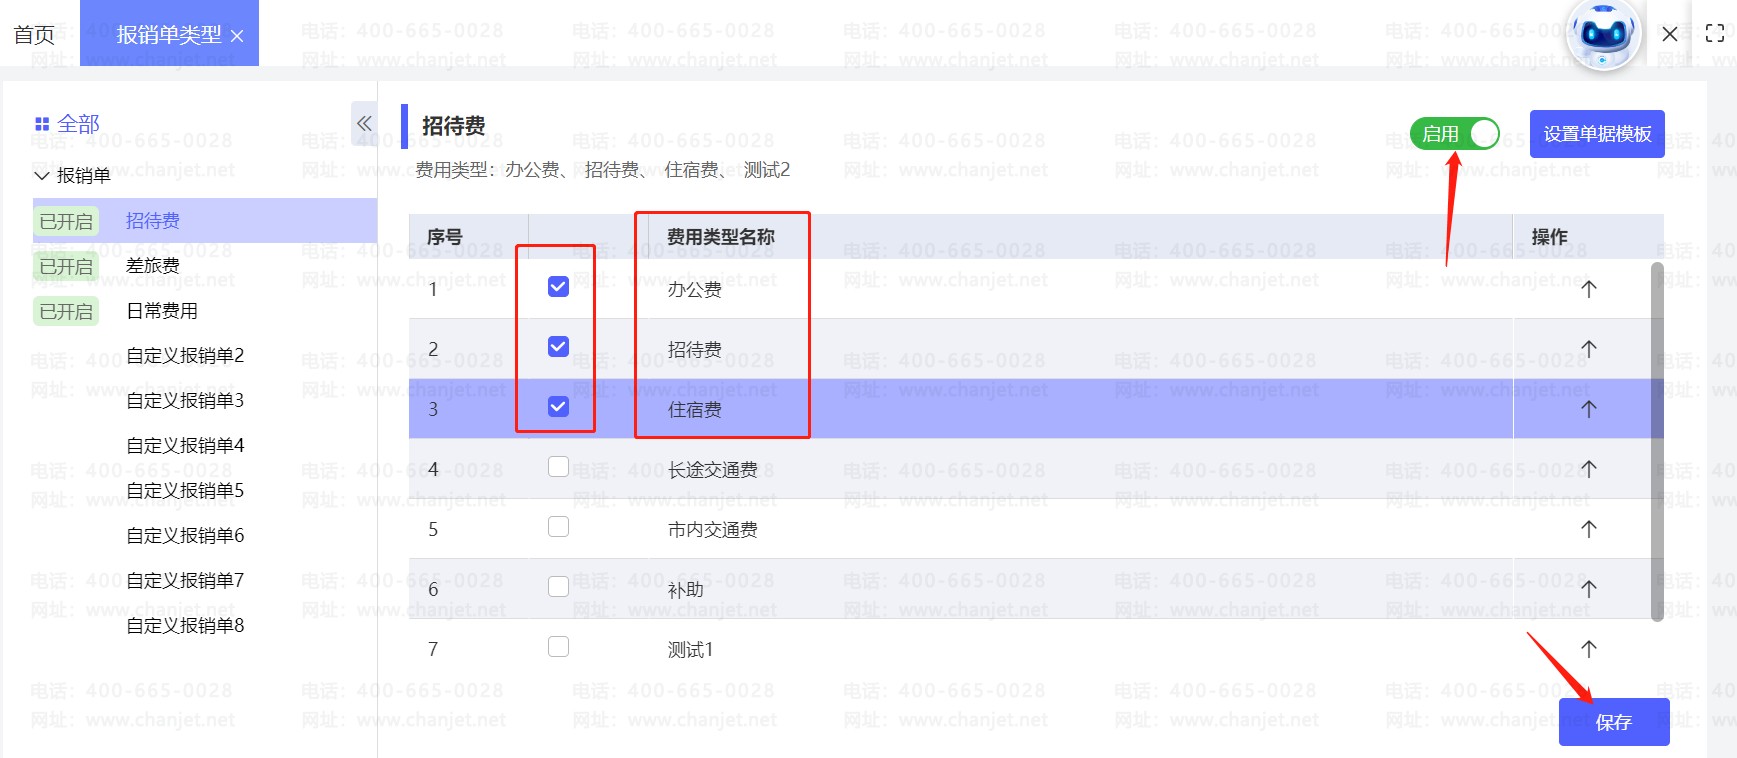Open 设置单据模板 button
1737x758 pixels.
tap(1597, 134)
